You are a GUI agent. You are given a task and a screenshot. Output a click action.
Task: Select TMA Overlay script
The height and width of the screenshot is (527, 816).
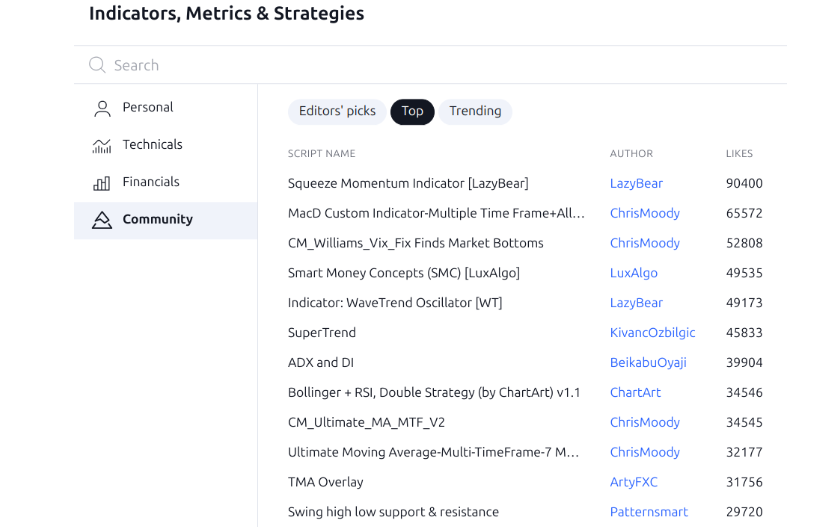[325, 482]
